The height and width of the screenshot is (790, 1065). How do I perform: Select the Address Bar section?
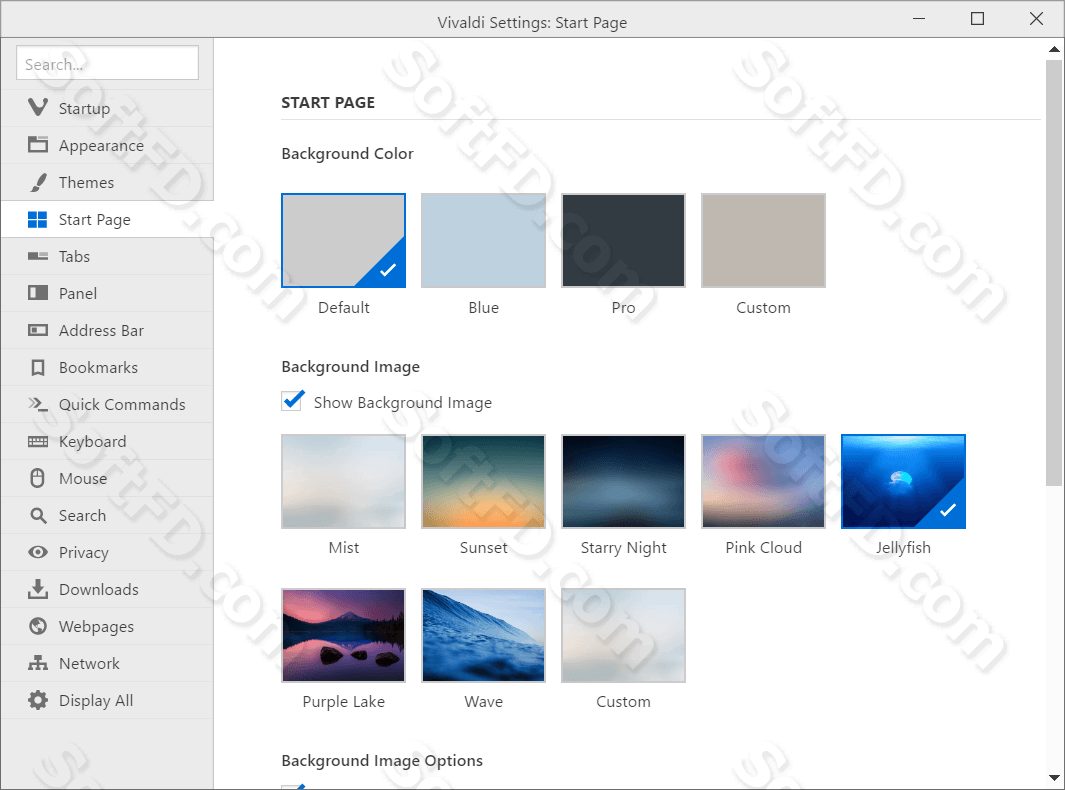[x=107, y=330]
